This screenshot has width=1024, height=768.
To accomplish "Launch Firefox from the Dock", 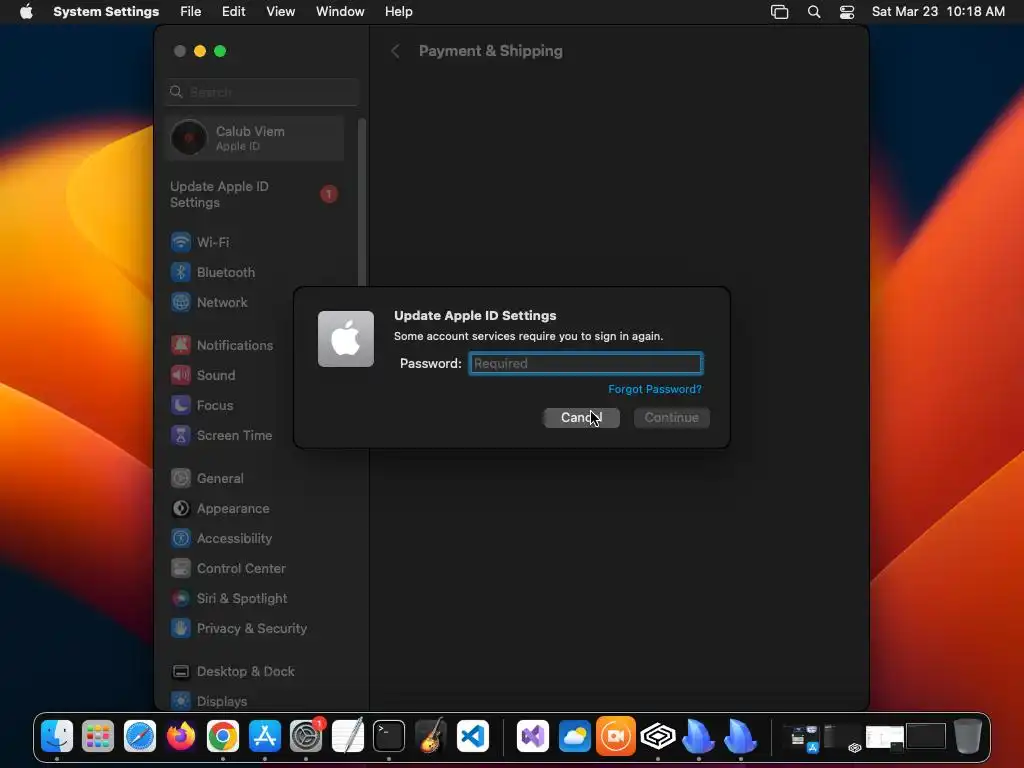I will [181, 736].
